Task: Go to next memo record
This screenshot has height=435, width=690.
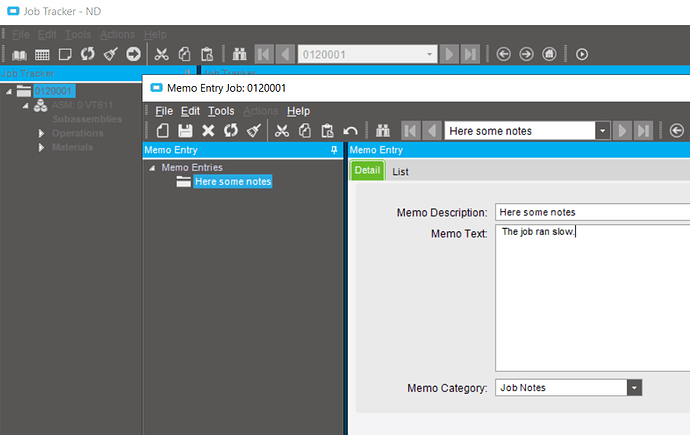Action: 622,131
